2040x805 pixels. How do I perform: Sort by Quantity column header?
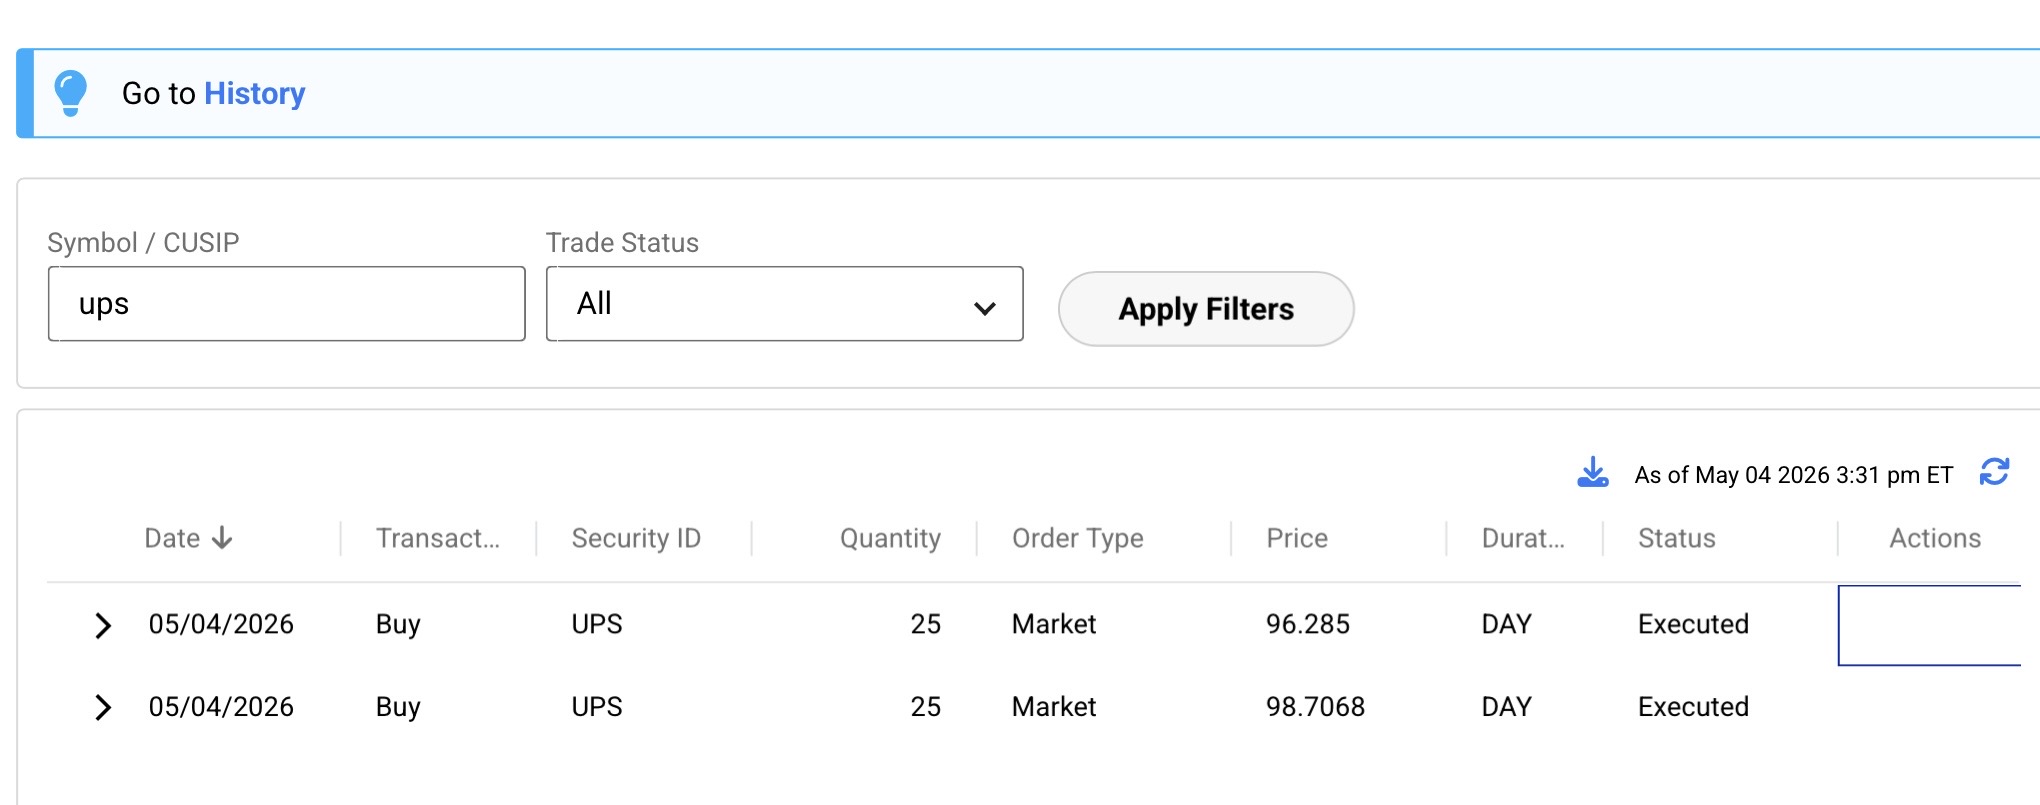coord(890,538)
